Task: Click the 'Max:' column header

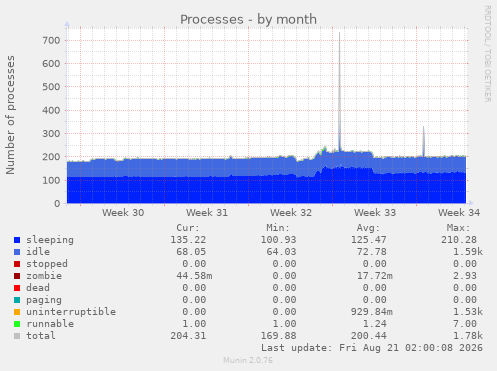Action: pos(459,228)
